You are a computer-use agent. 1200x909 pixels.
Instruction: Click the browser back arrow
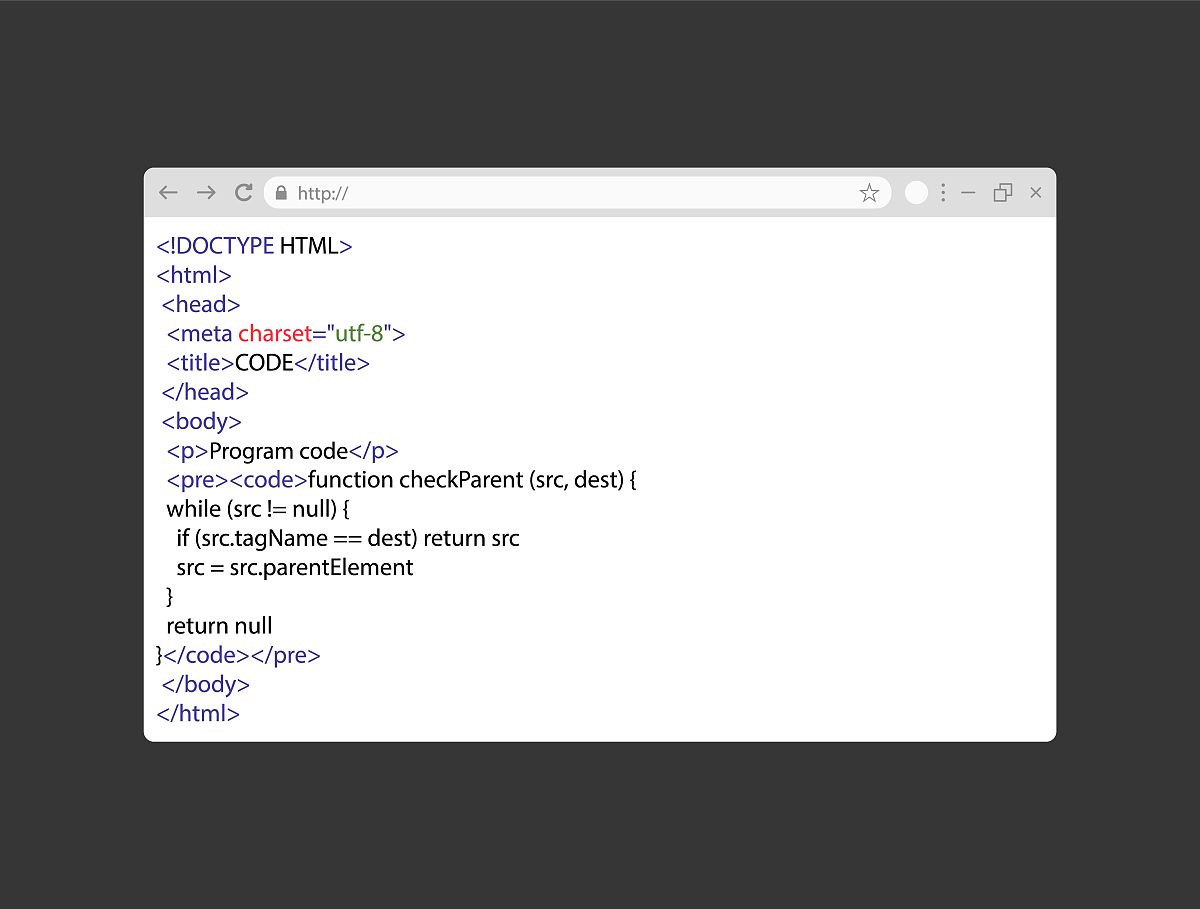(168, 193)
